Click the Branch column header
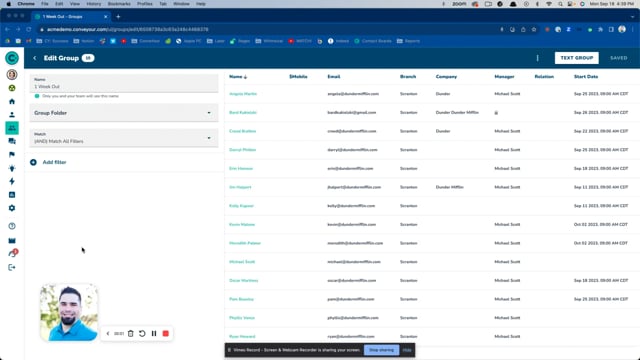 click(x=408, y=77)
